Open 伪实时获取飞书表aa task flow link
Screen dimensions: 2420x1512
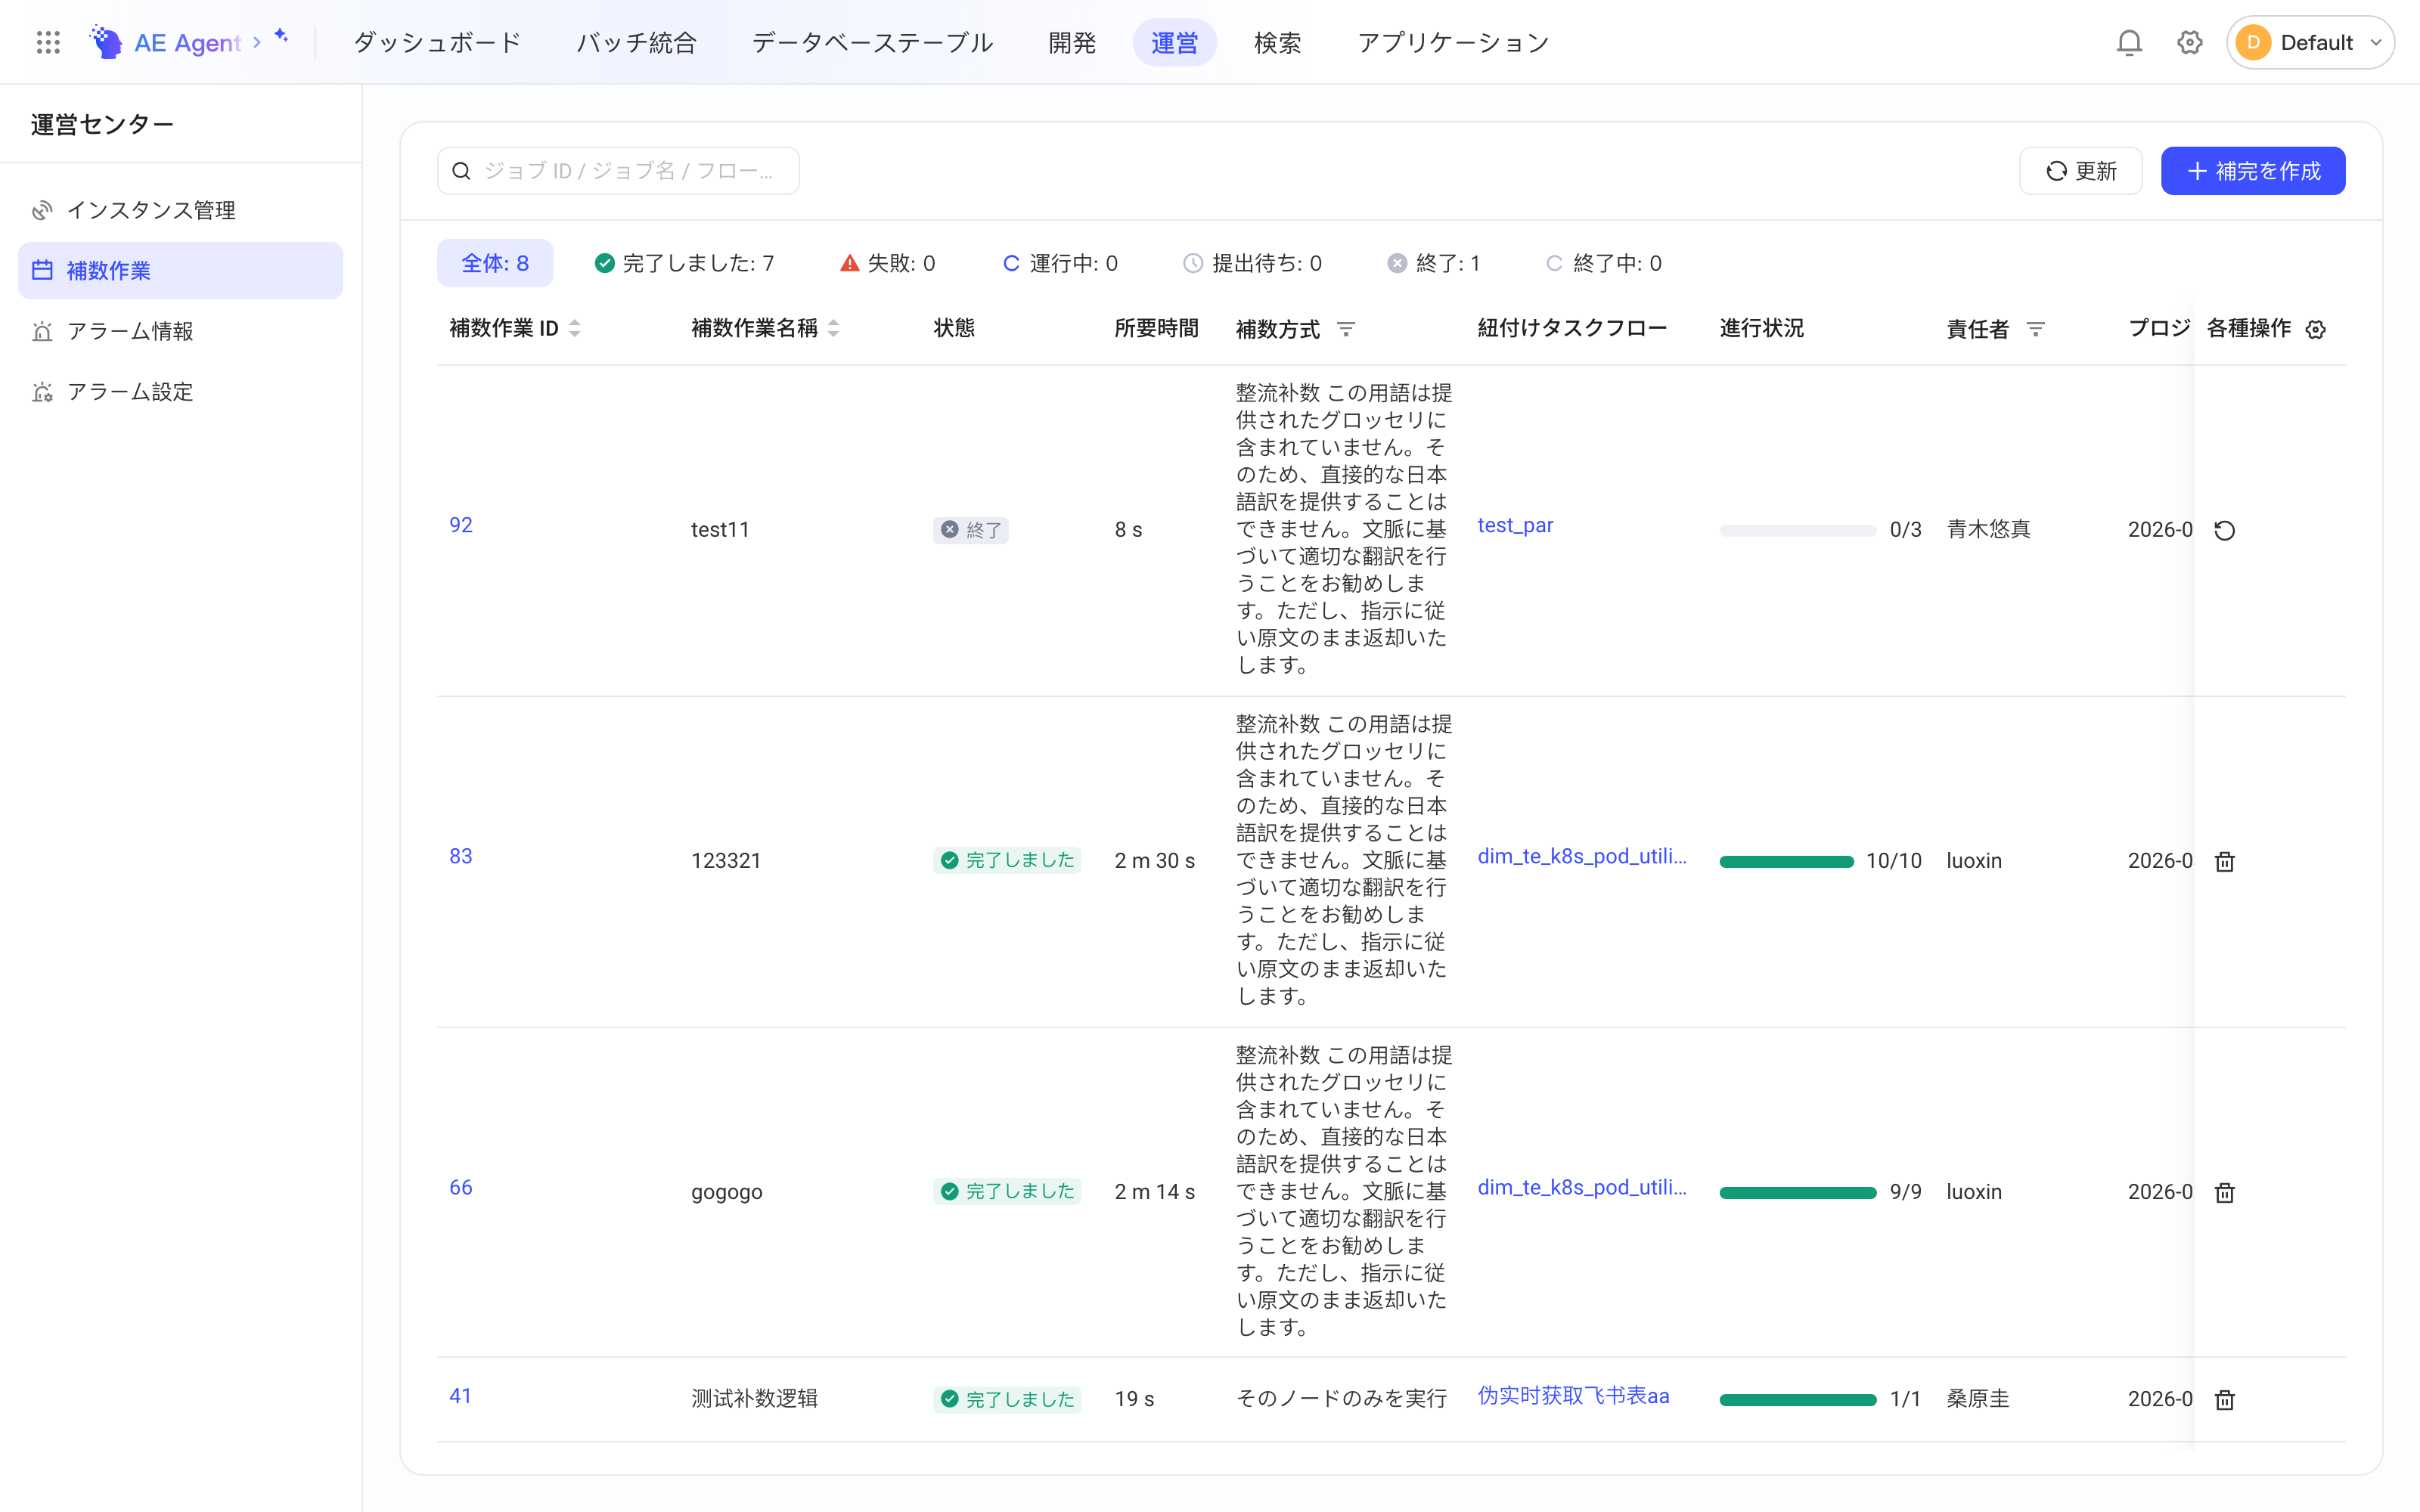click(1573, 1396)
